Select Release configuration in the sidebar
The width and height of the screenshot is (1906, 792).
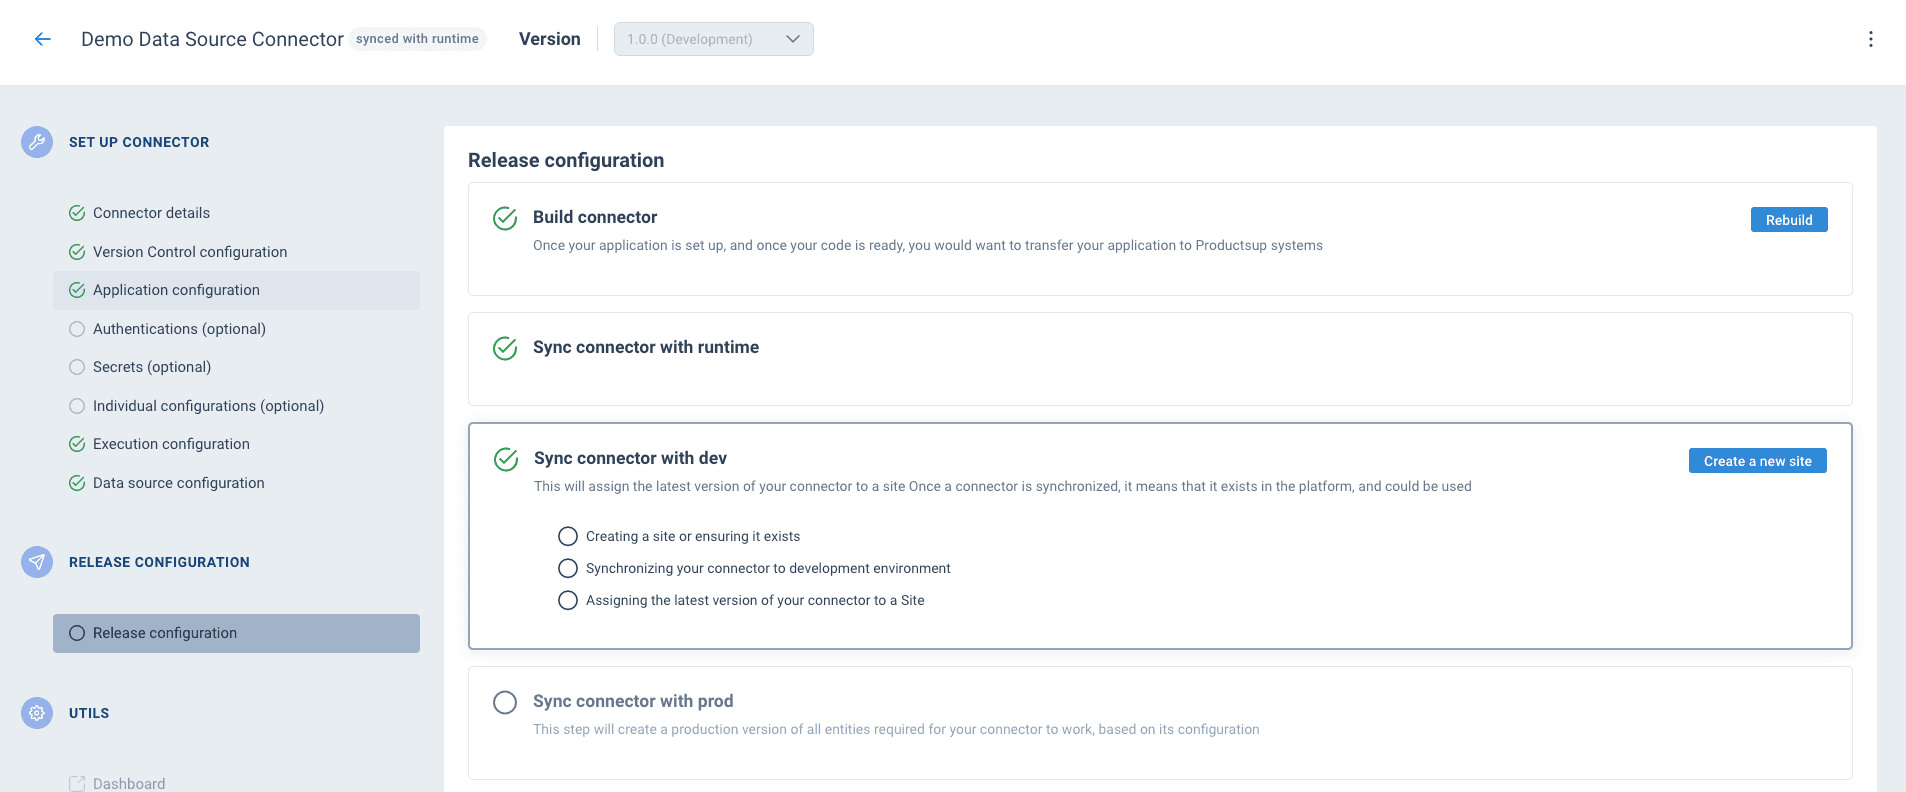click(x=165, y=633)
